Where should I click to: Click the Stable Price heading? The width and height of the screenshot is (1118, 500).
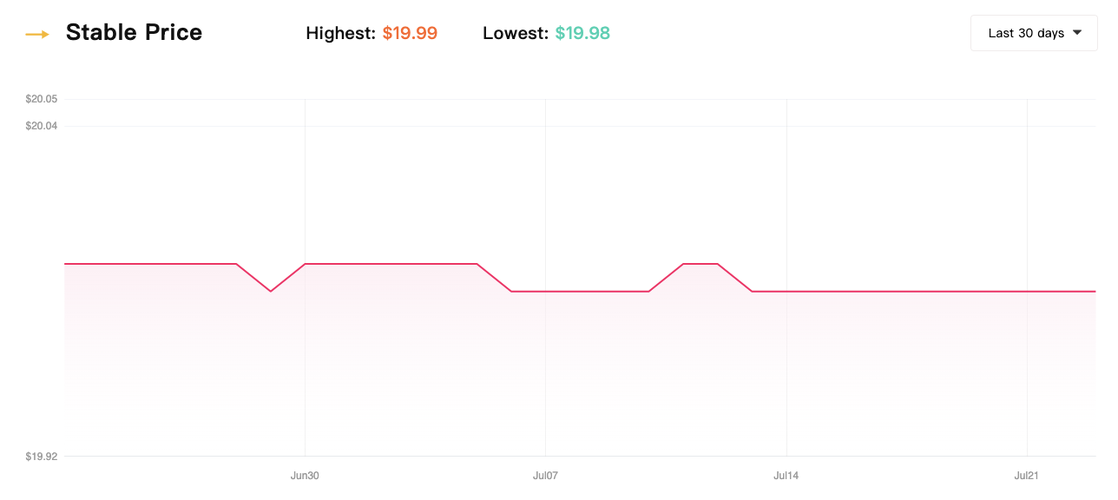tap(134, 33)
